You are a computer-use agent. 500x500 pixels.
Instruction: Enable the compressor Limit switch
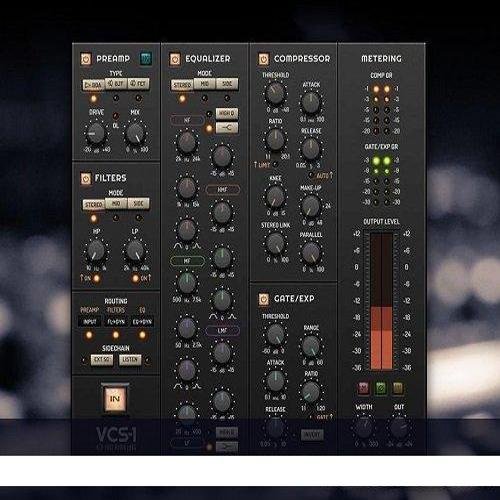276,164
